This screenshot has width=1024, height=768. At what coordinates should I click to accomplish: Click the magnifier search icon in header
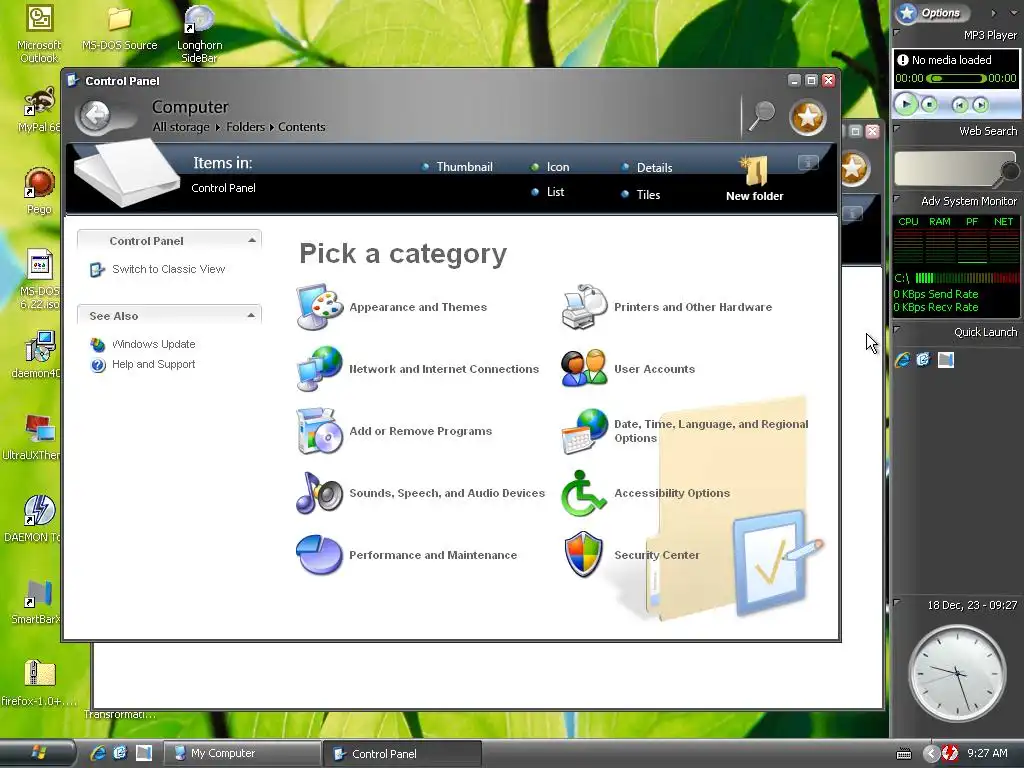point(761,116)
